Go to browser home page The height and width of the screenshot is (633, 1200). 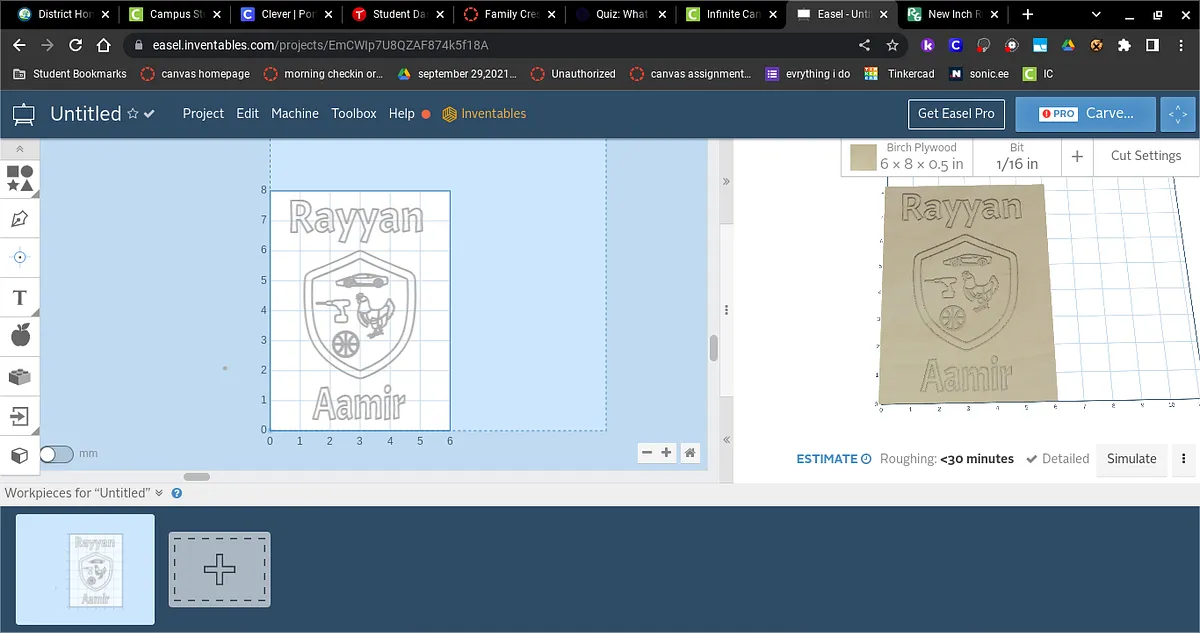(103, 45)
